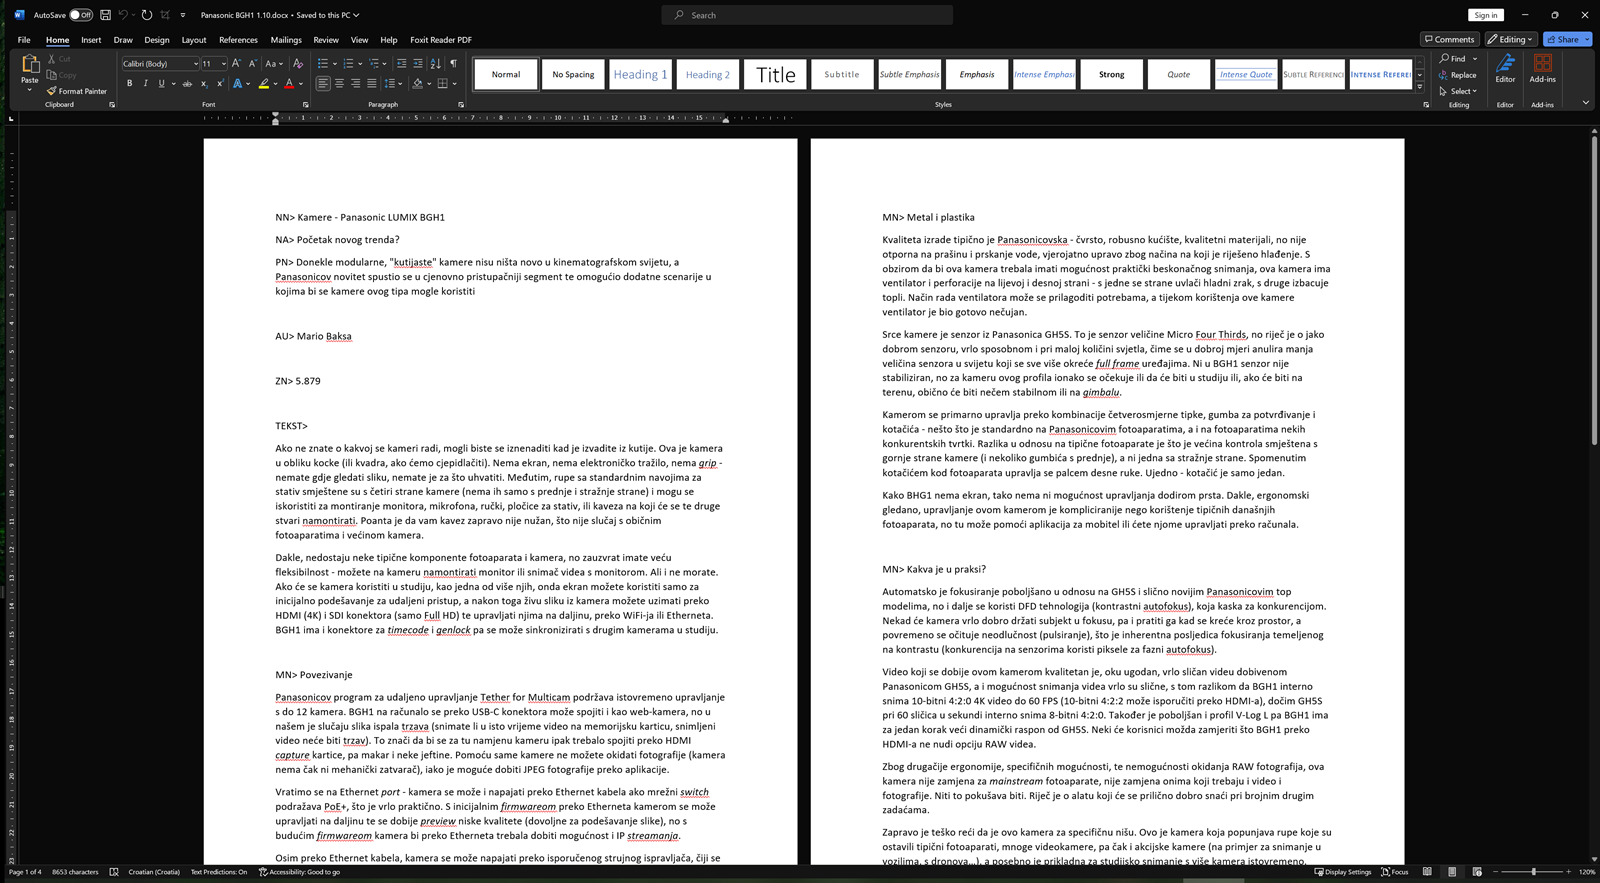Expand numbering list dropdown
The image size is (1600, 883).
click(359, 63)
